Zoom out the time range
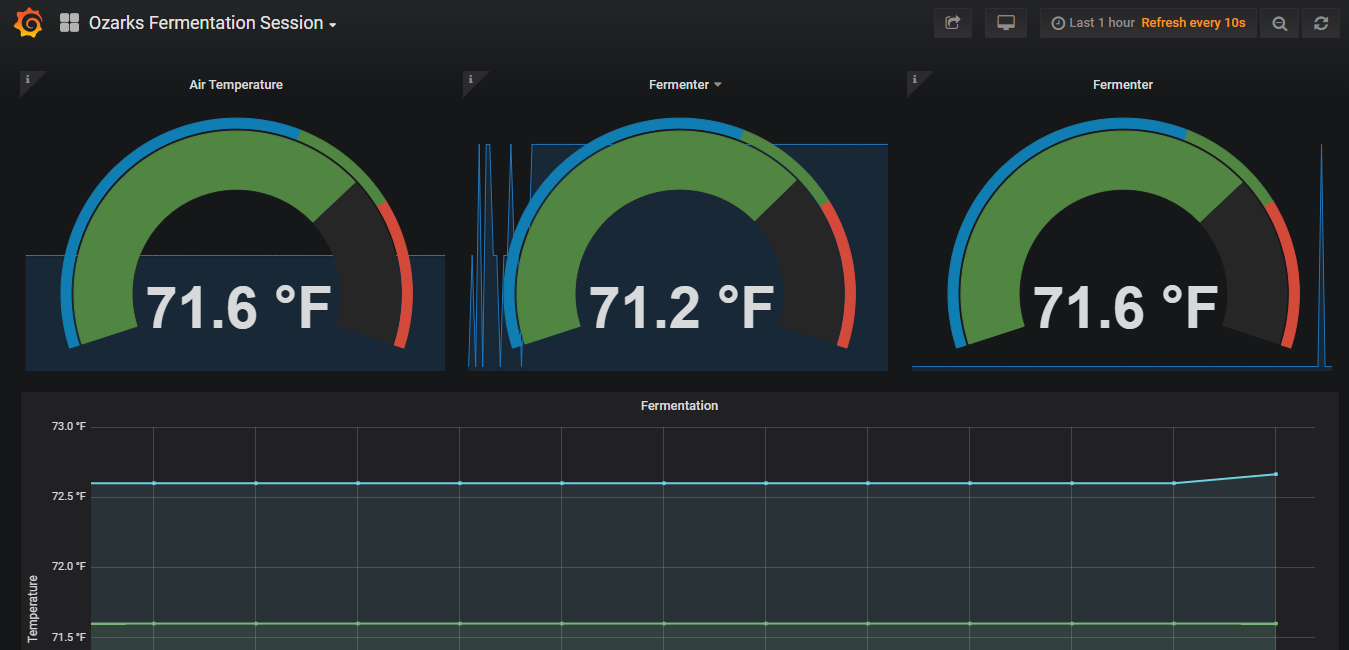 click(1279, 23)
